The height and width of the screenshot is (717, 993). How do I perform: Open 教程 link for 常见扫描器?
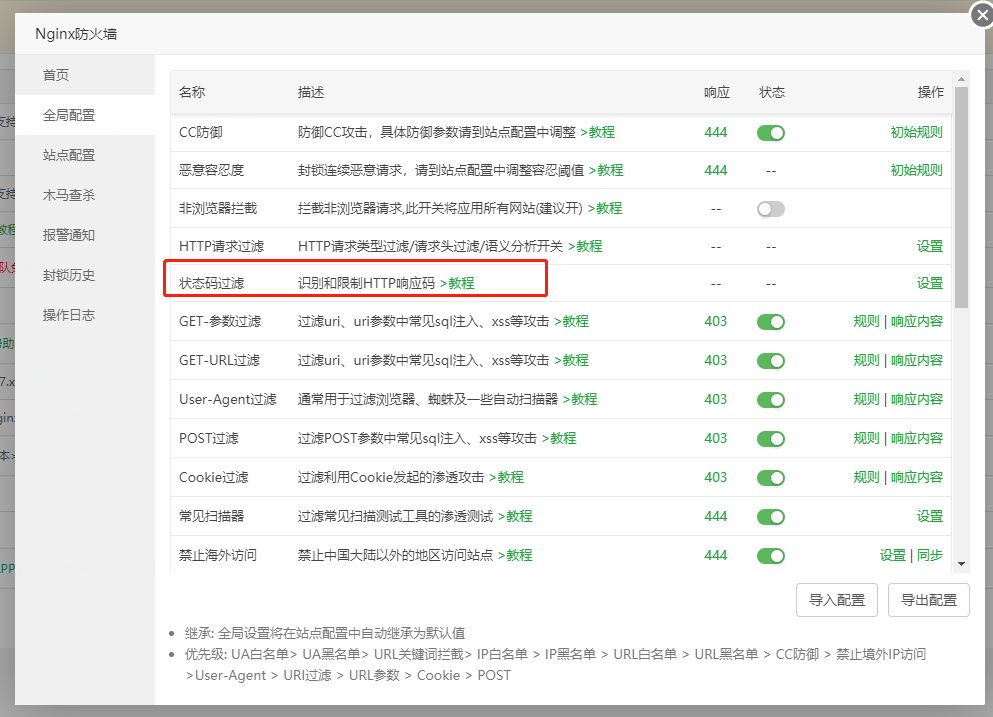[x=515, y=516]
